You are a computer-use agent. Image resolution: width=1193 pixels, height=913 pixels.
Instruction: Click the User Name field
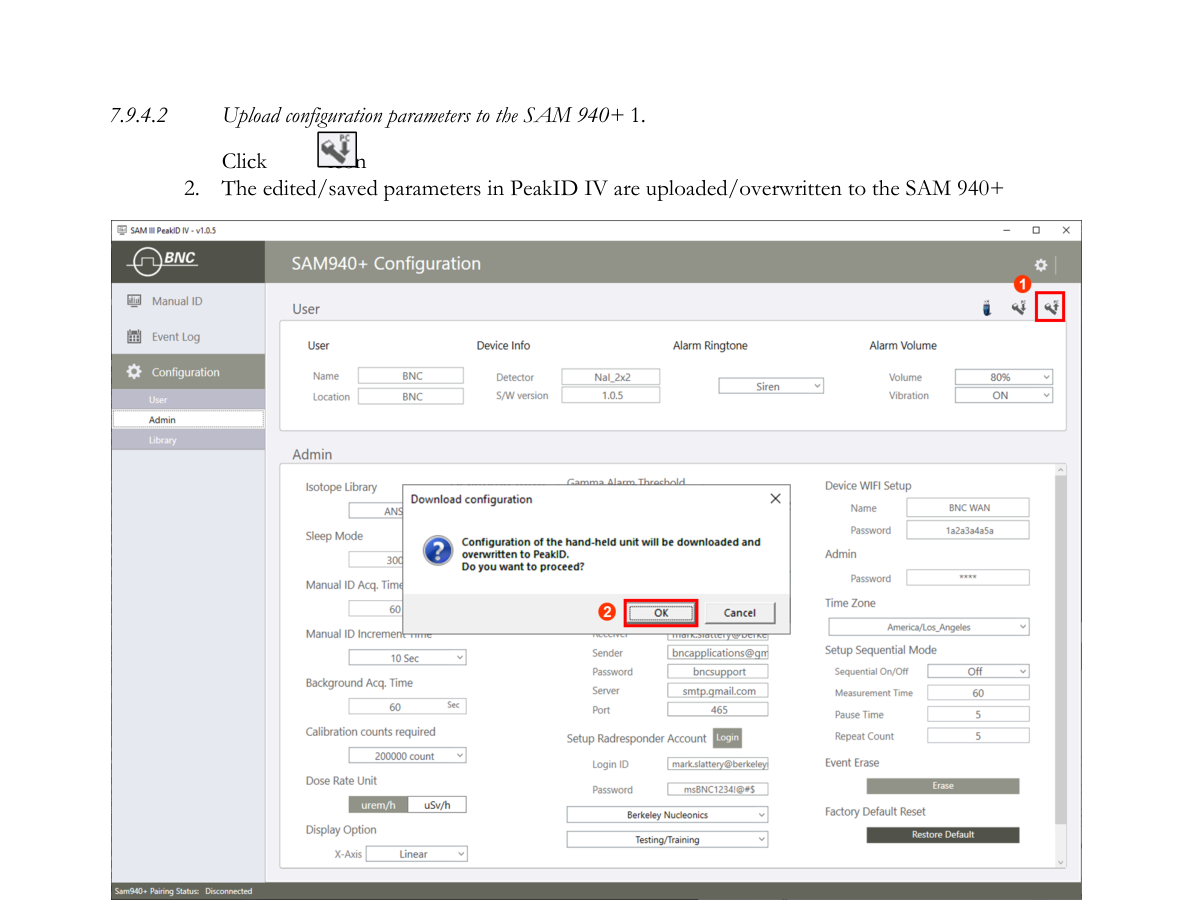click(x=411, y=376)
